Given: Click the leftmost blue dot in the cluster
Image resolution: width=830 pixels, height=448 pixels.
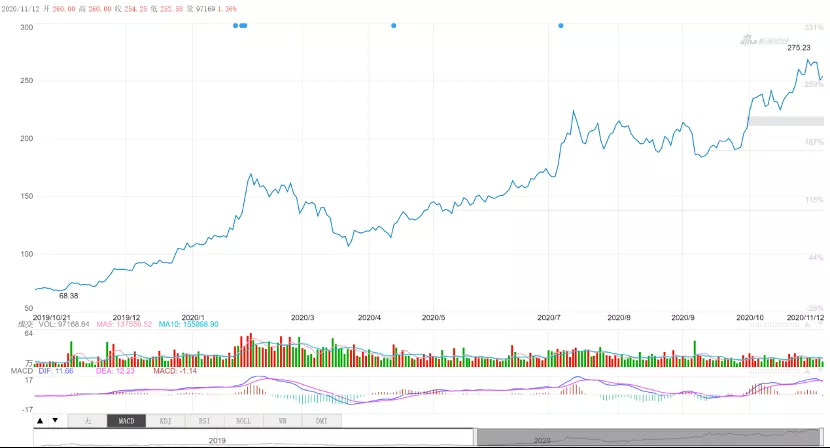Looking at the screenshot, I should (236, 25).
